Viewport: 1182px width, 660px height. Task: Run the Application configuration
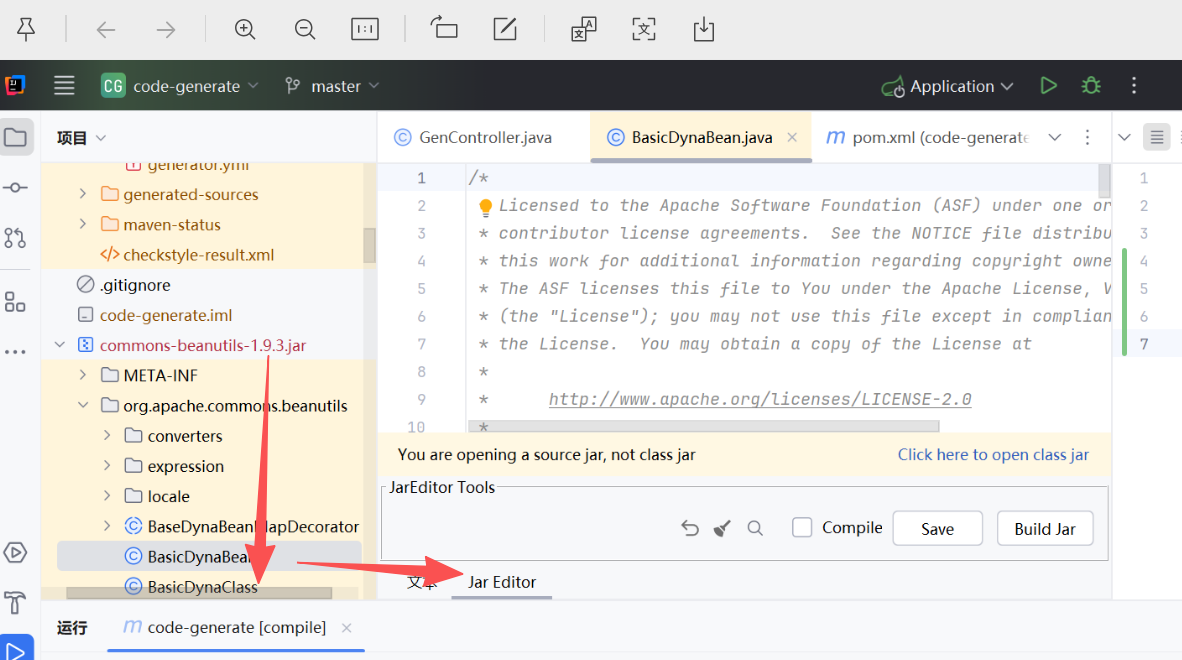[1049, 85]
